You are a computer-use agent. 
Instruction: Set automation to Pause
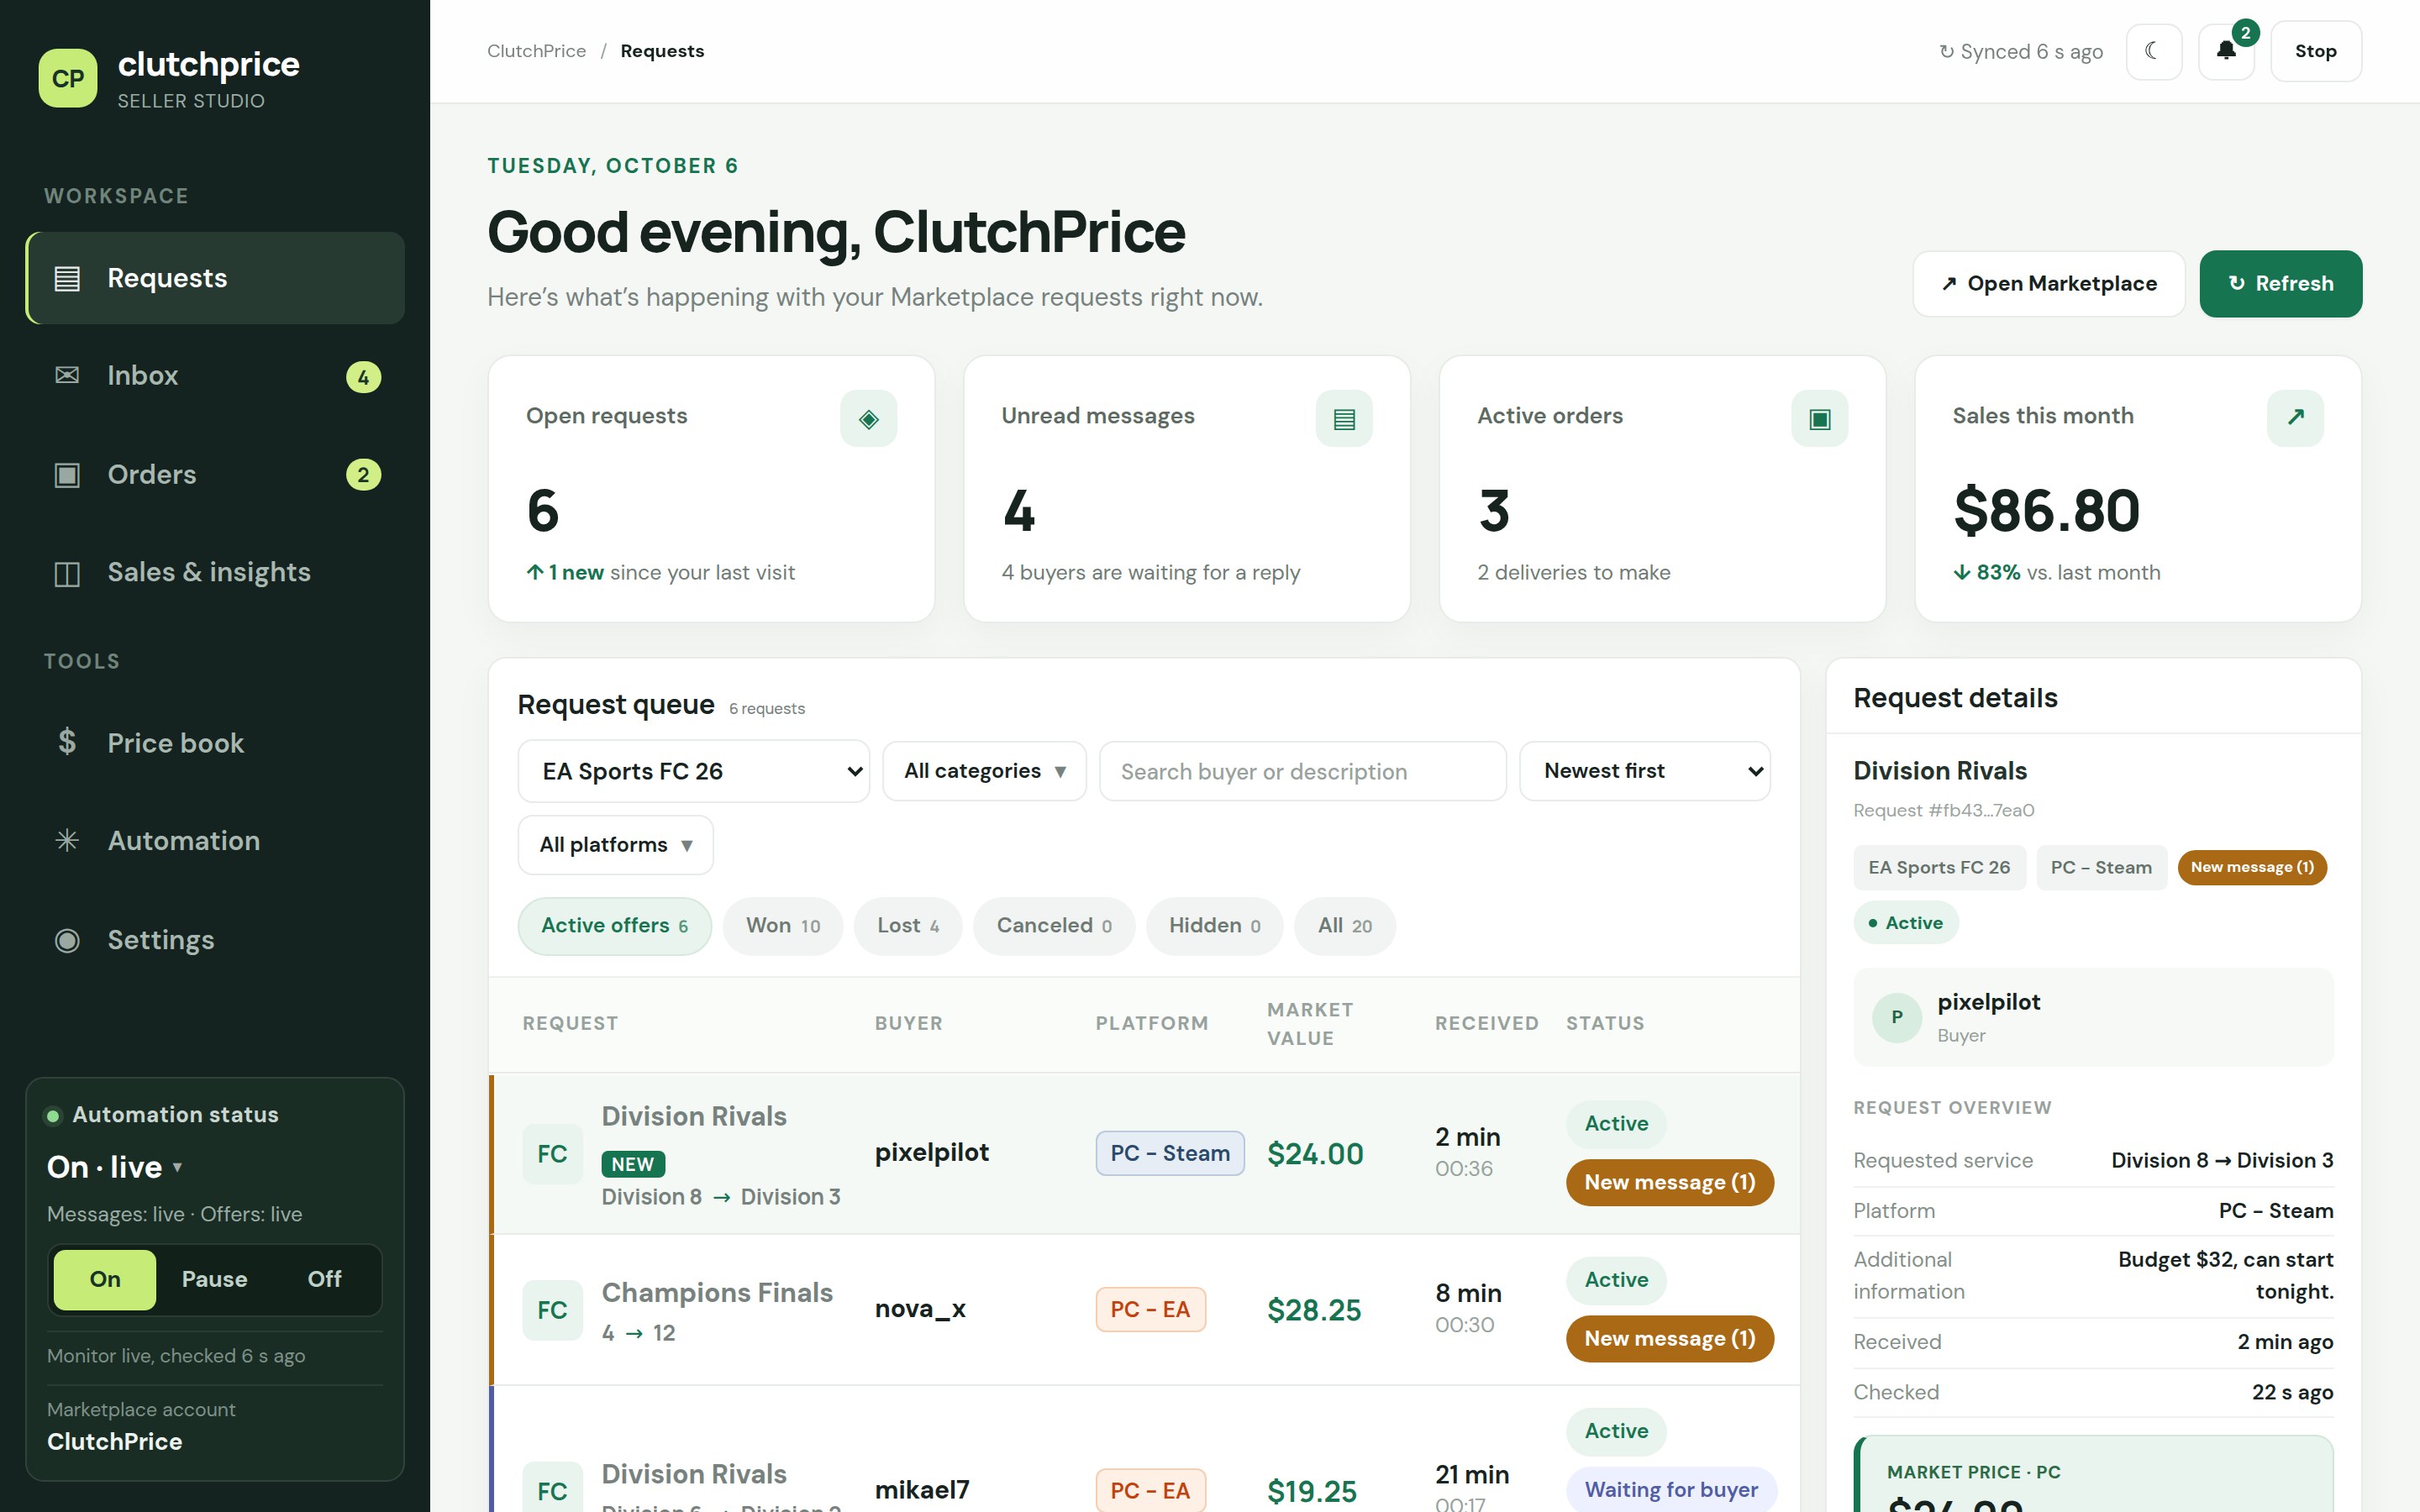pyautogui.click(x=214, y=1279)
